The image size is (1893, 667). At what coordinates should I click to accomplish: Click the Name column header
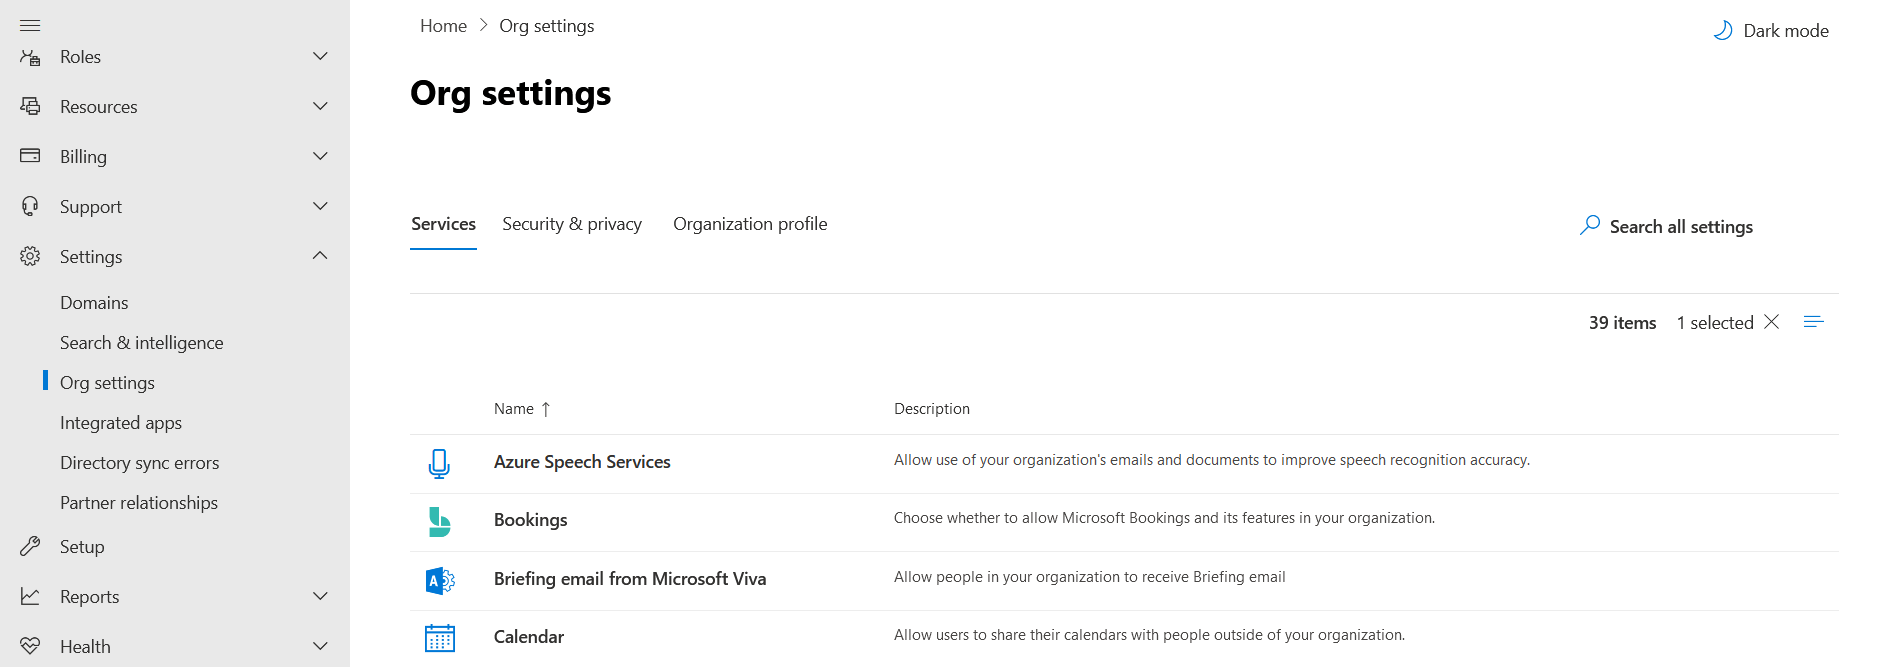click(x=514, y=409)
